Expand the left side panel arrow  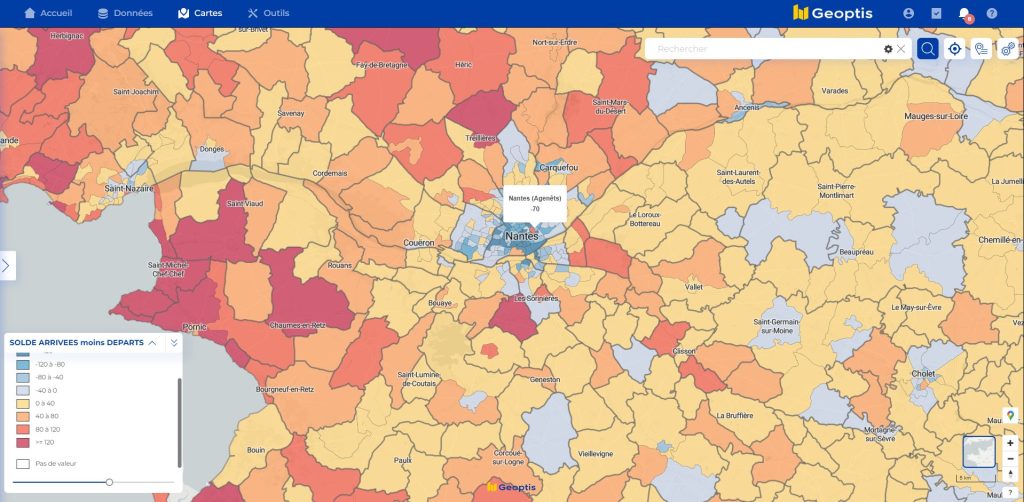pyautogui.click(x=6, y=265)
